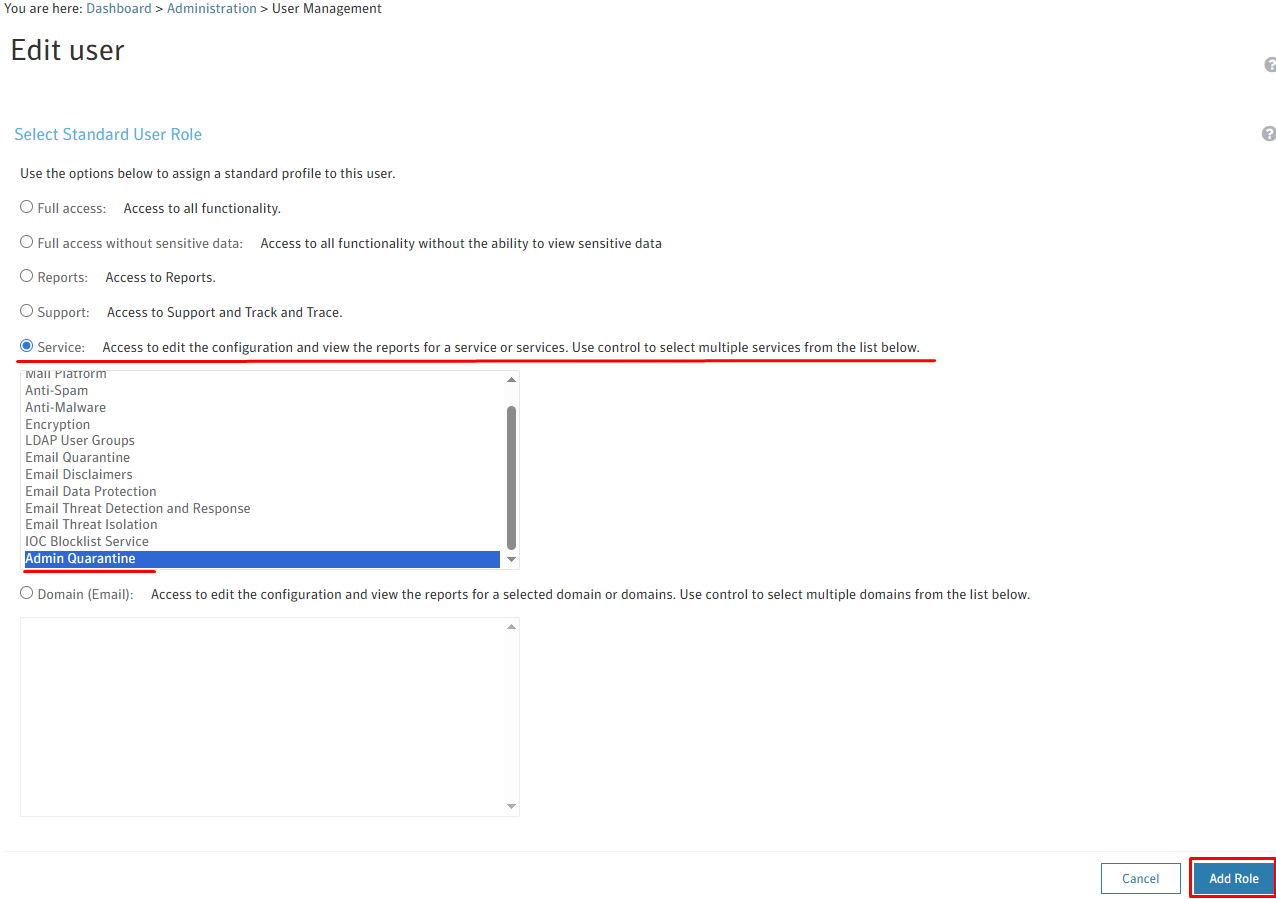Click the domain list scroll down arrow
This screenshot has width=1276, height=899.
512,806
